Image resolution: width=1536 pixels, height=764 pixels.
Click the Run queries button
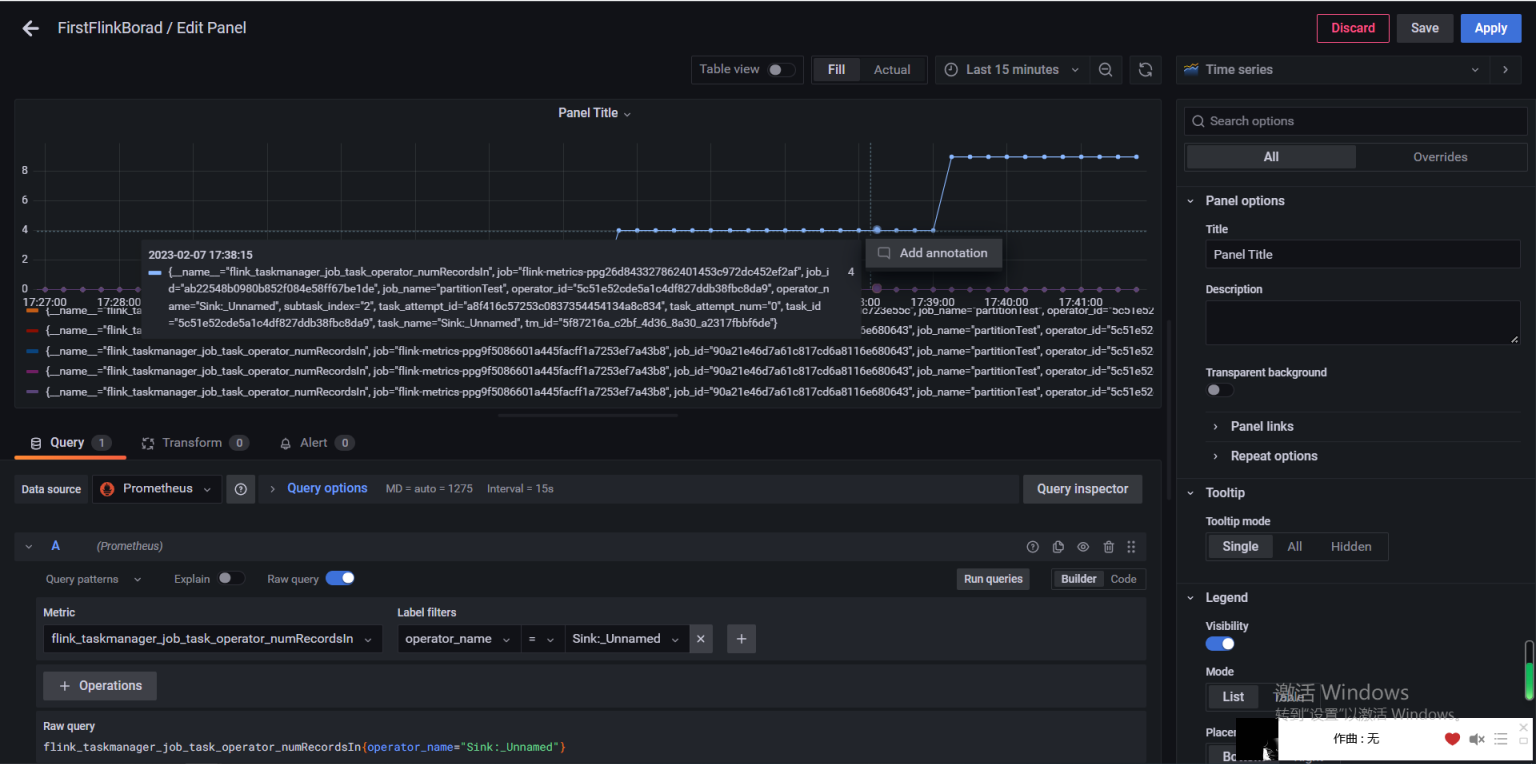click(993, 579)
